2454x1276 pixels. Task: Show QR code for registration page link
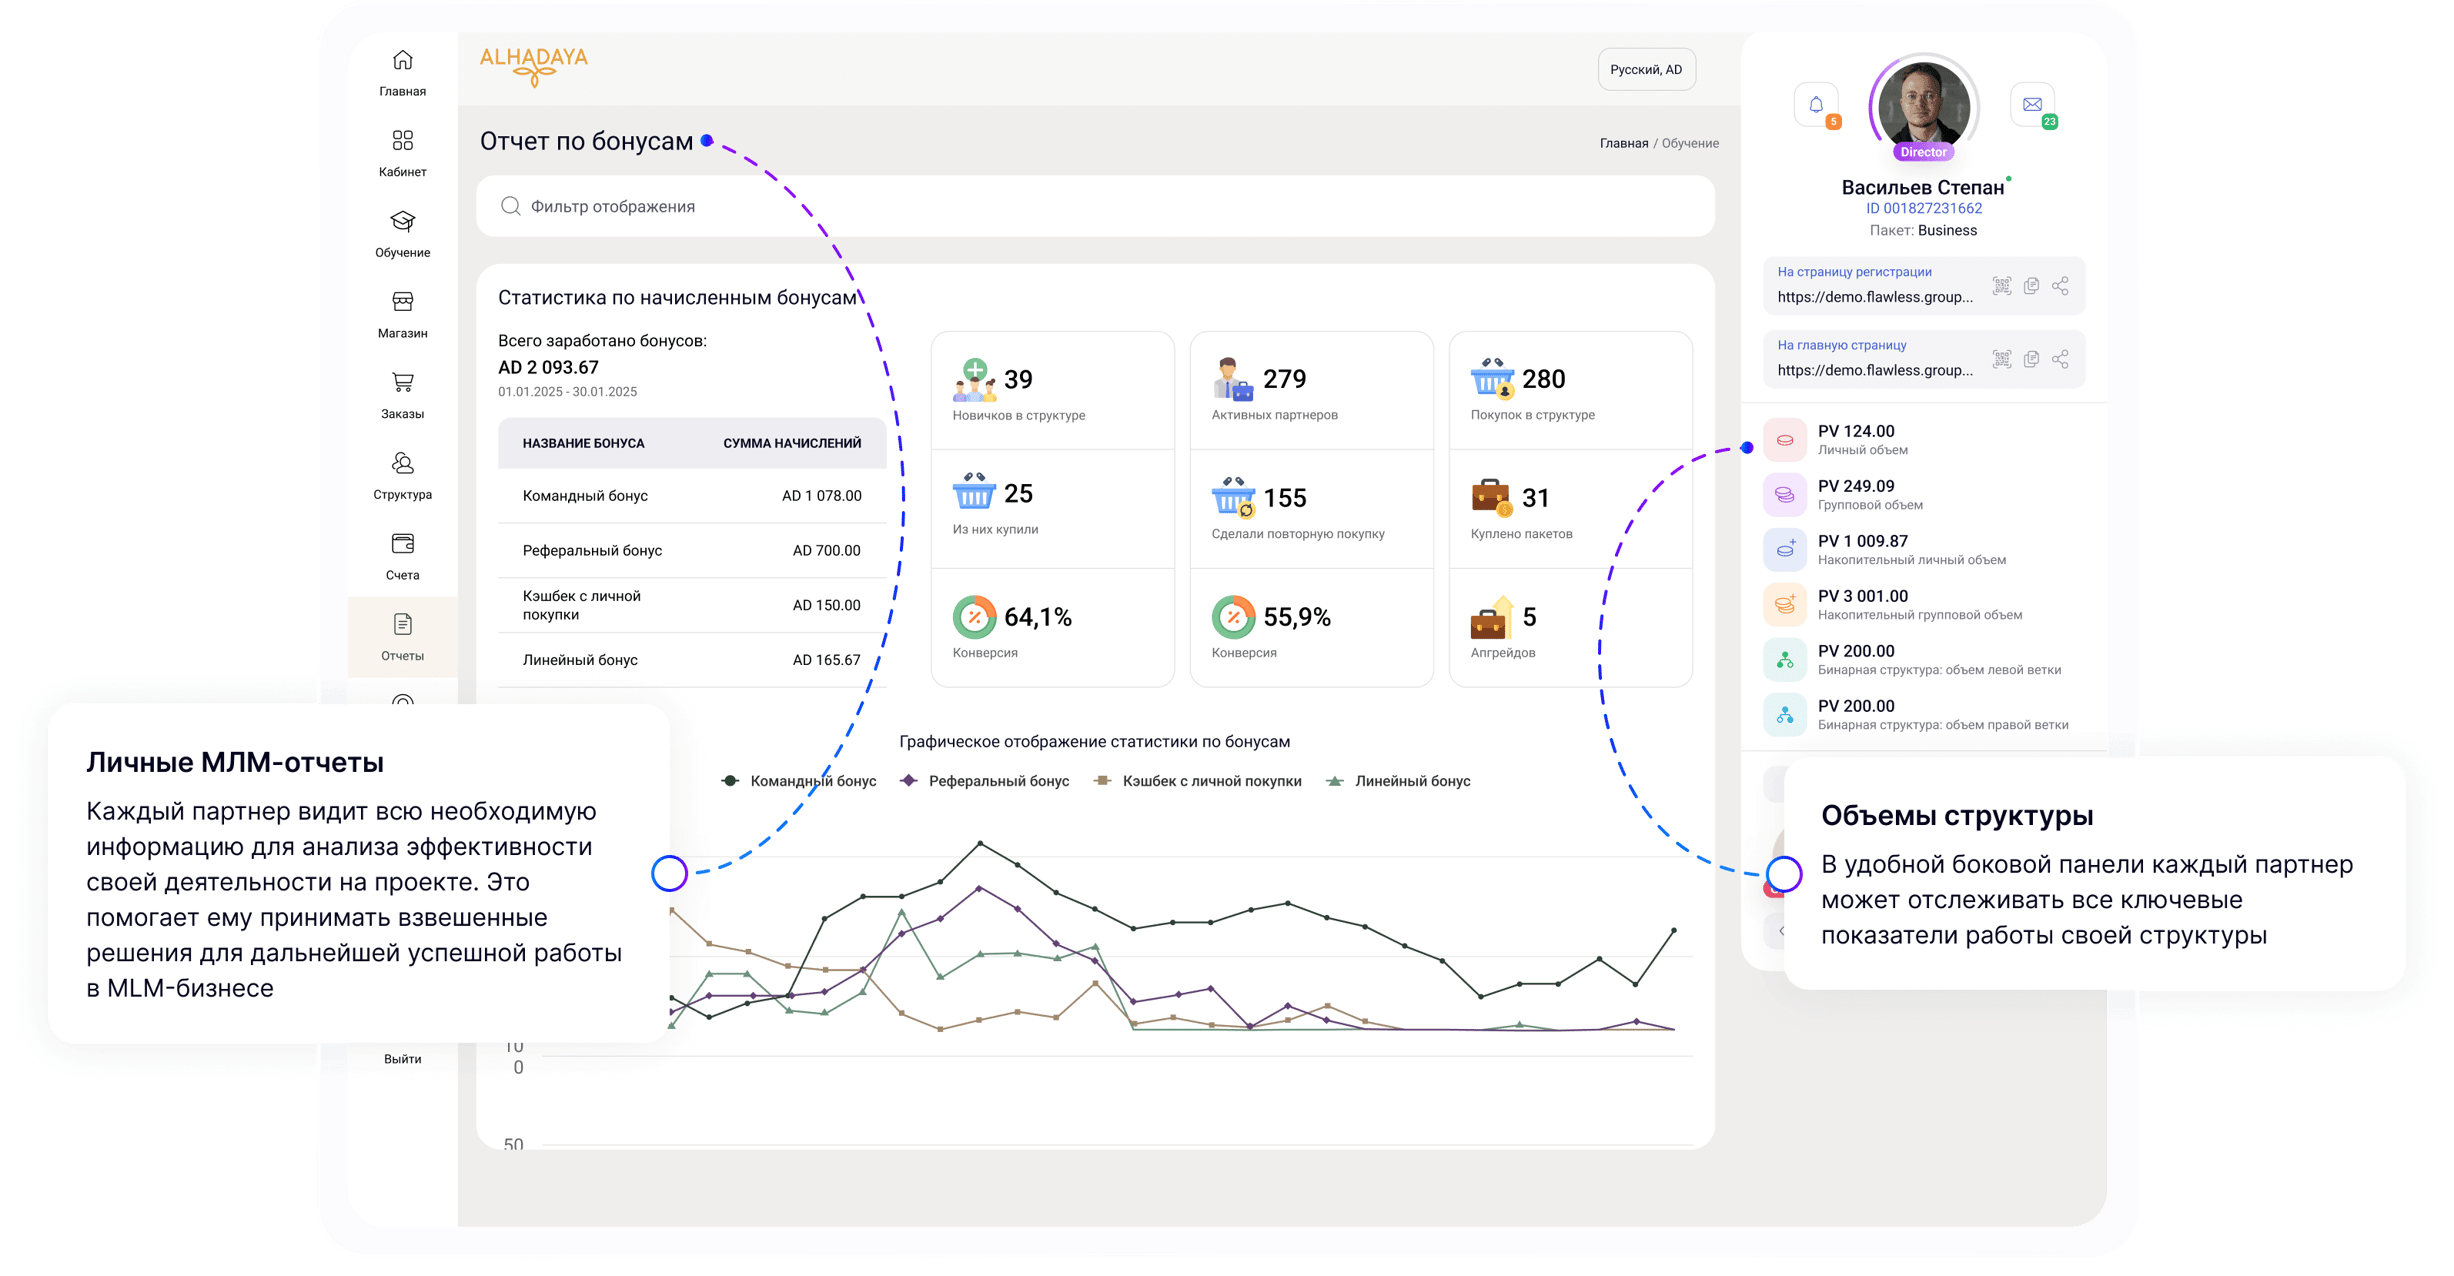(2001, 286)
